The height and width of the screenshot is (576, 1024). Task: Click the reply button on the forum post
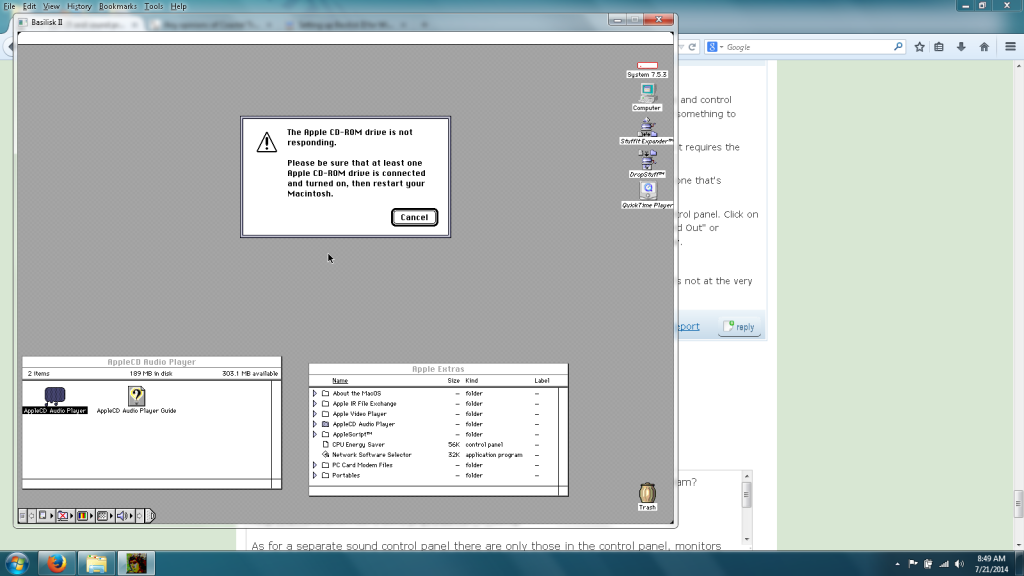point(739,327)
